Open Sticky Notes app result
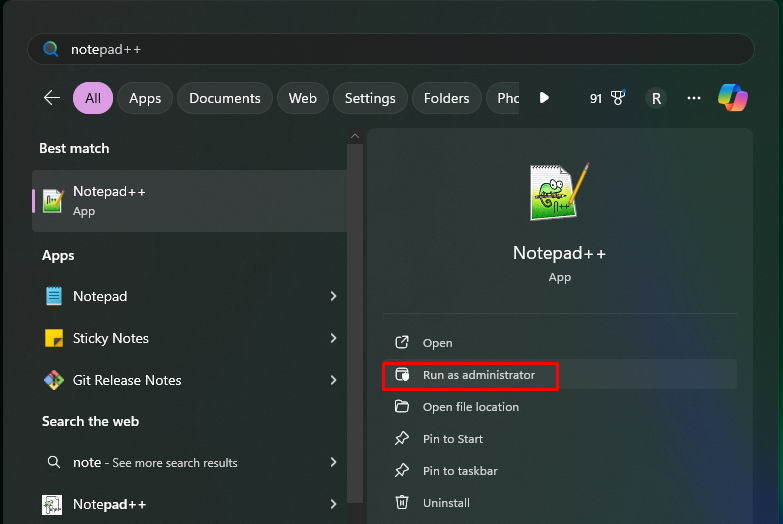This screenshot has width=783, height=524. point(110,338)
